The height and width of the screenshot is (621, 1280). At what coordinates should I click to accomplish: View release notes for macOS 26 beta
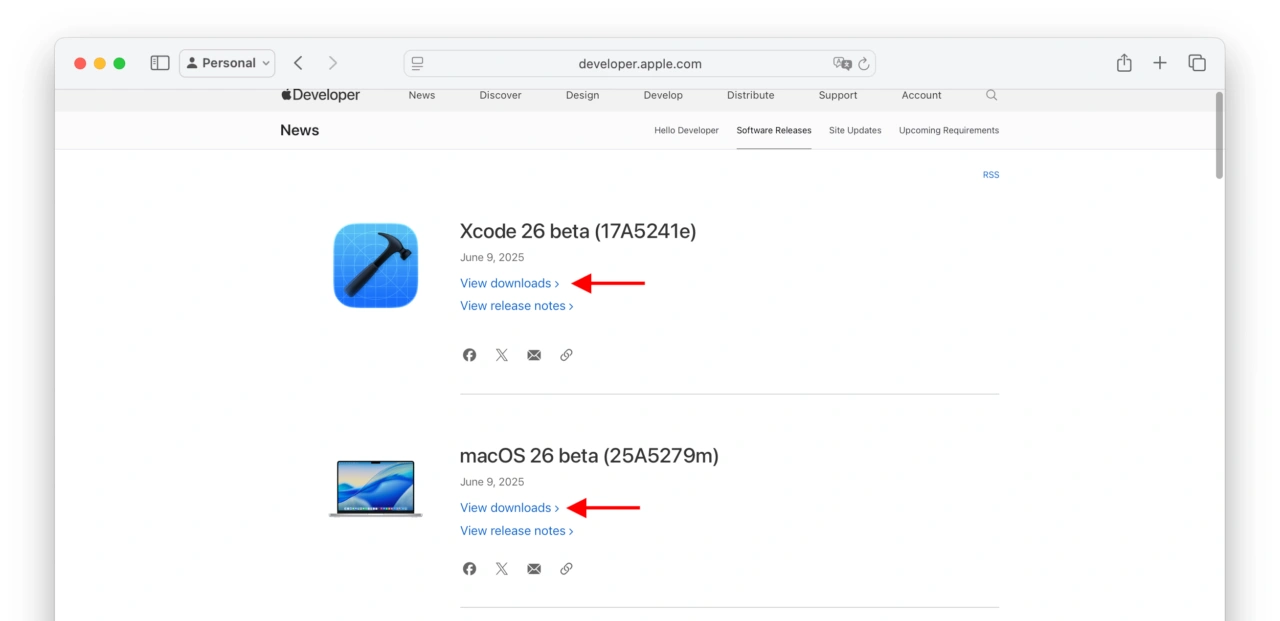(516, 531)
